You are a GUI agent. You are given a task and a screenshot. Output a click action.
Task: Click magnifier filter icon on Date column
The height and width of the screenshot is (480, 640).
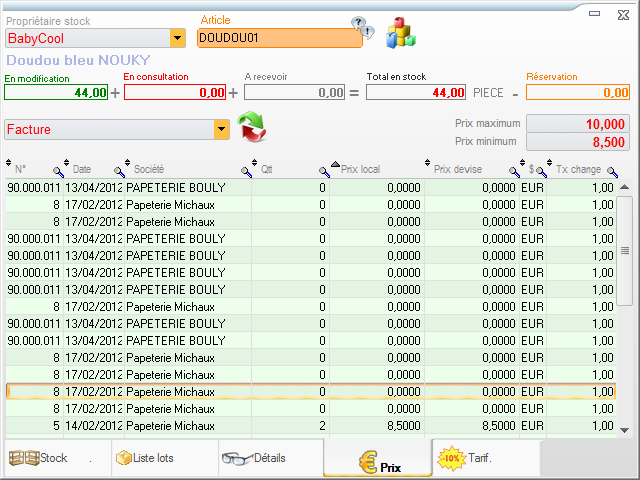point(119,171)
